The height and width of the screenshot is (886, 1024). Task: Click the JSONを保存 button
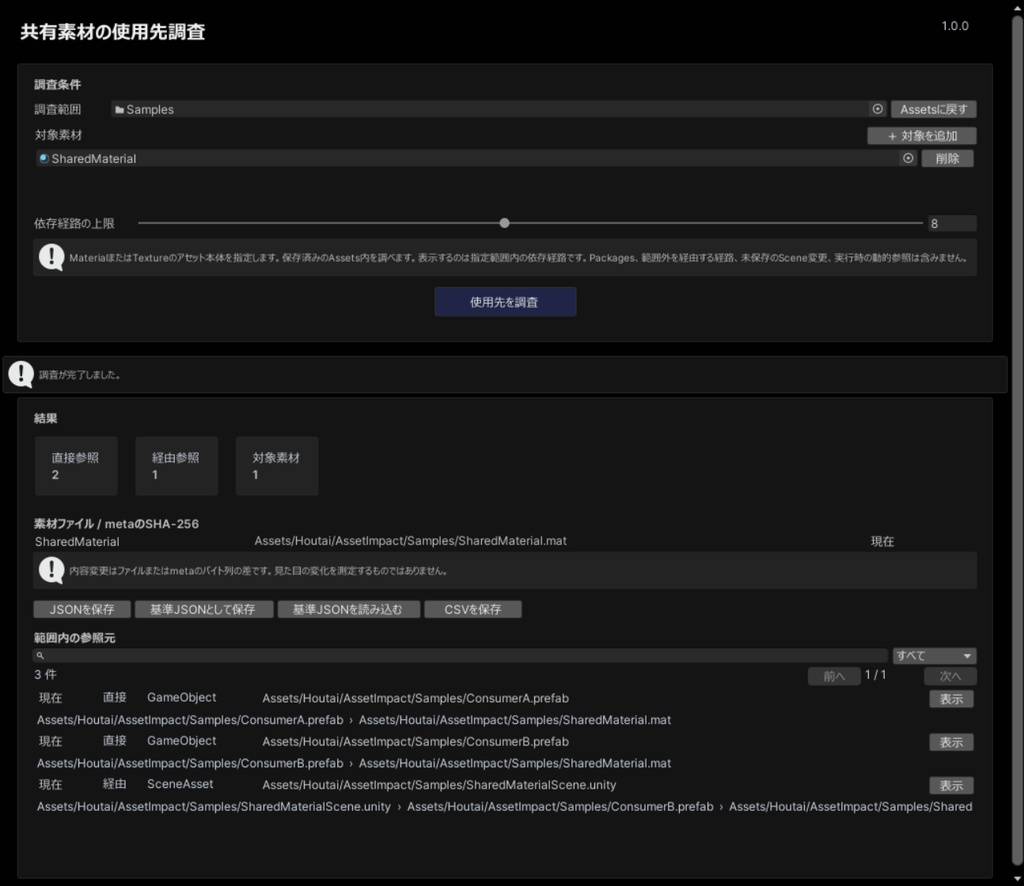[x=82, y=609]
